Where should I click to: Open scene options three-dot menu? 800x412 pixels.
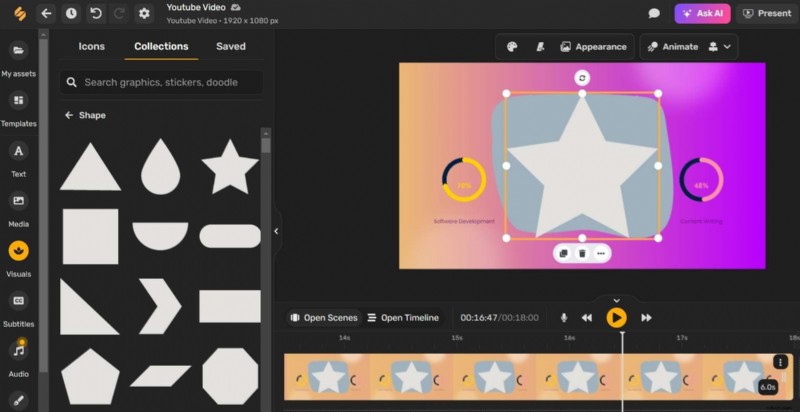click(x=780, y=362)
